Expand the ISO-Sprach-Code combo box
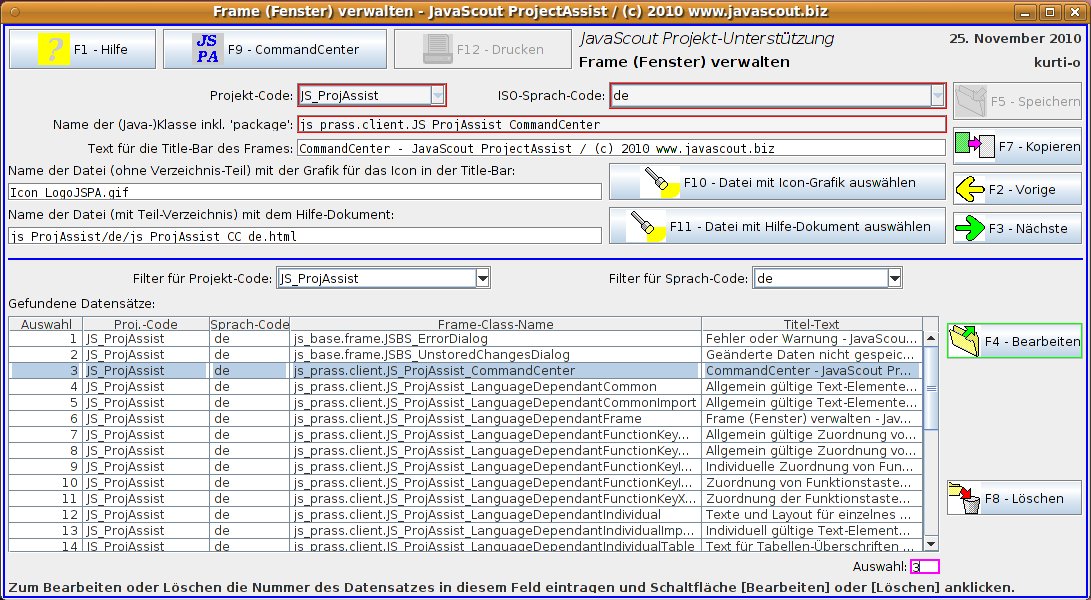The width and height of the screenshot is (1091, 600). 937,96
